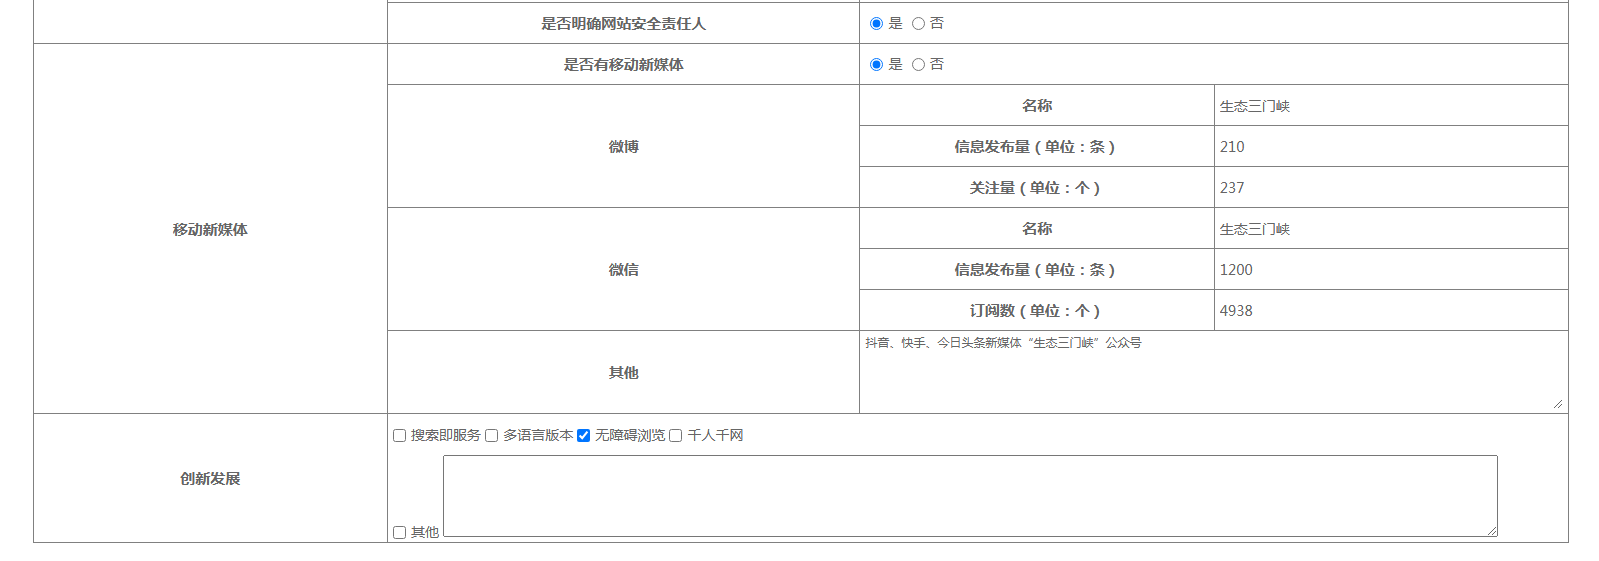Focus the 微博 信息发布量 field showing 210

click(x=1390, y=147)
